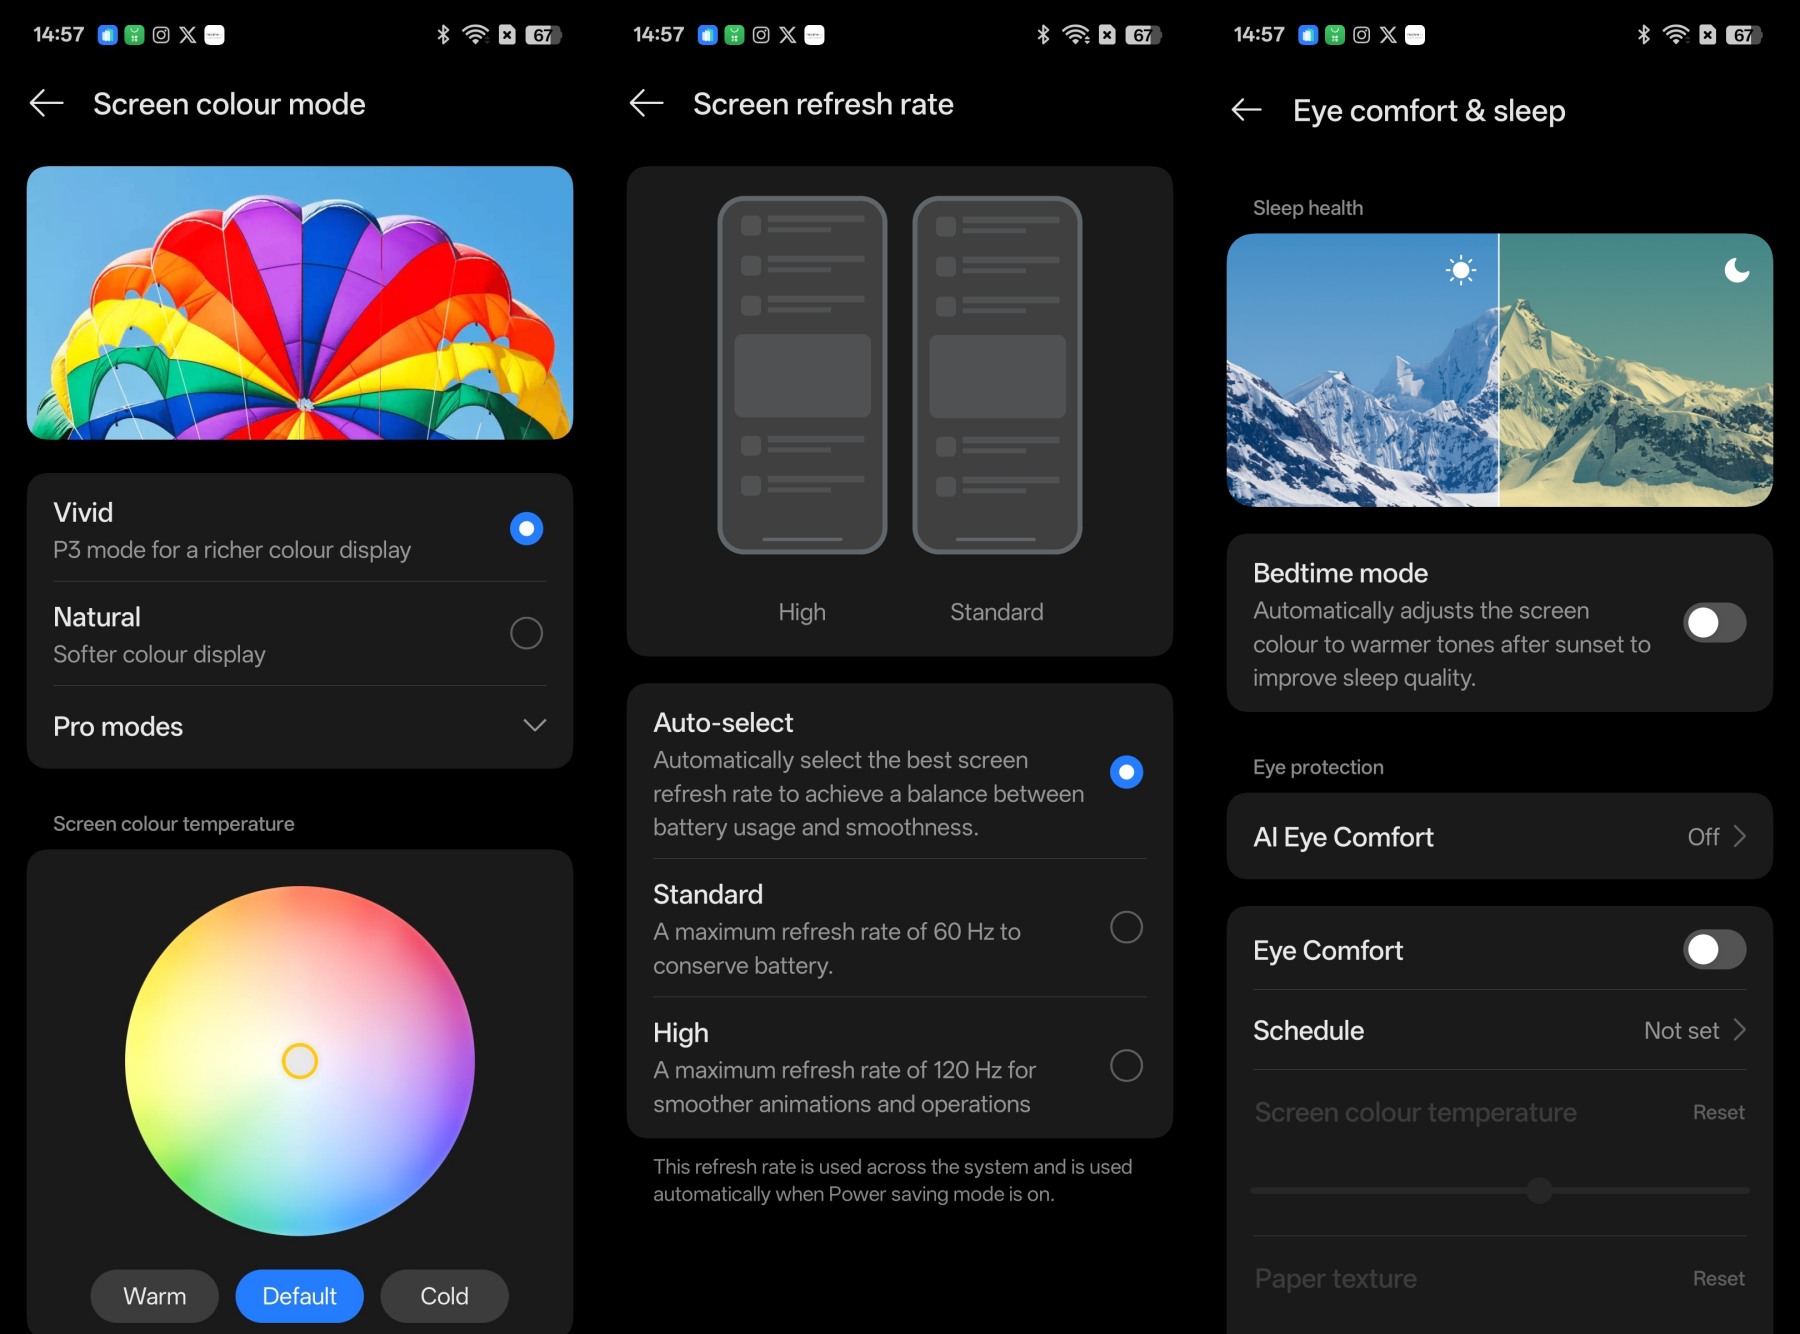1800x1334 pixels.
Task: Enable Bedtime mode switch
Action: [1714, 623]
